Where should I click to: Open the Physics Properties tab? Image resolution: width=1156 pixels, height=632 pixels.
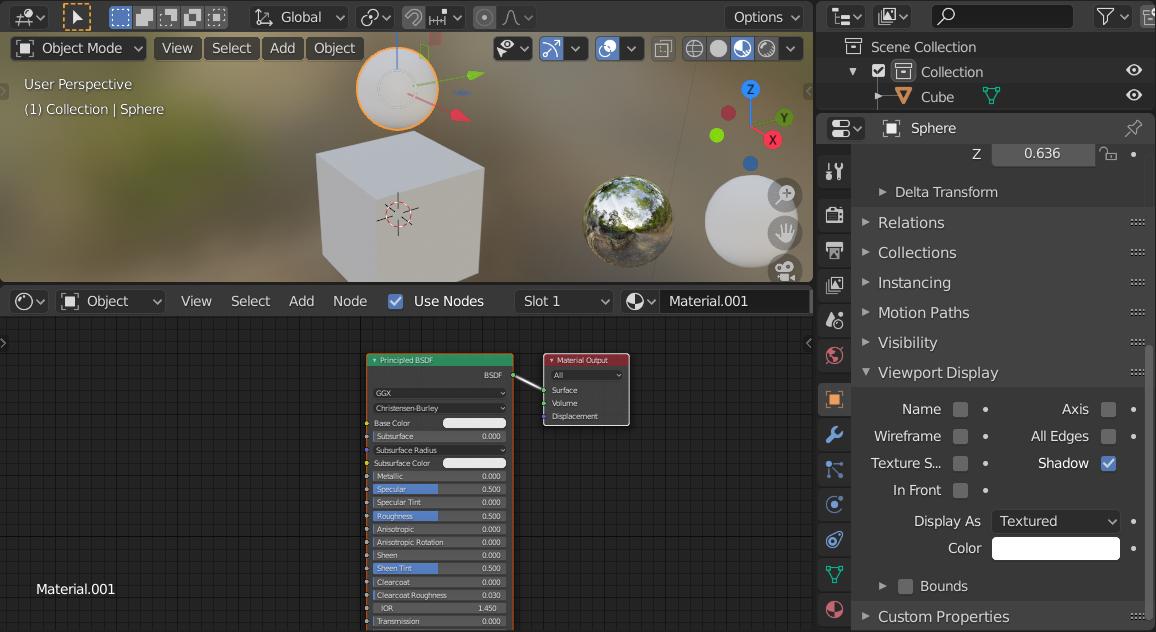tap(834, 504)
